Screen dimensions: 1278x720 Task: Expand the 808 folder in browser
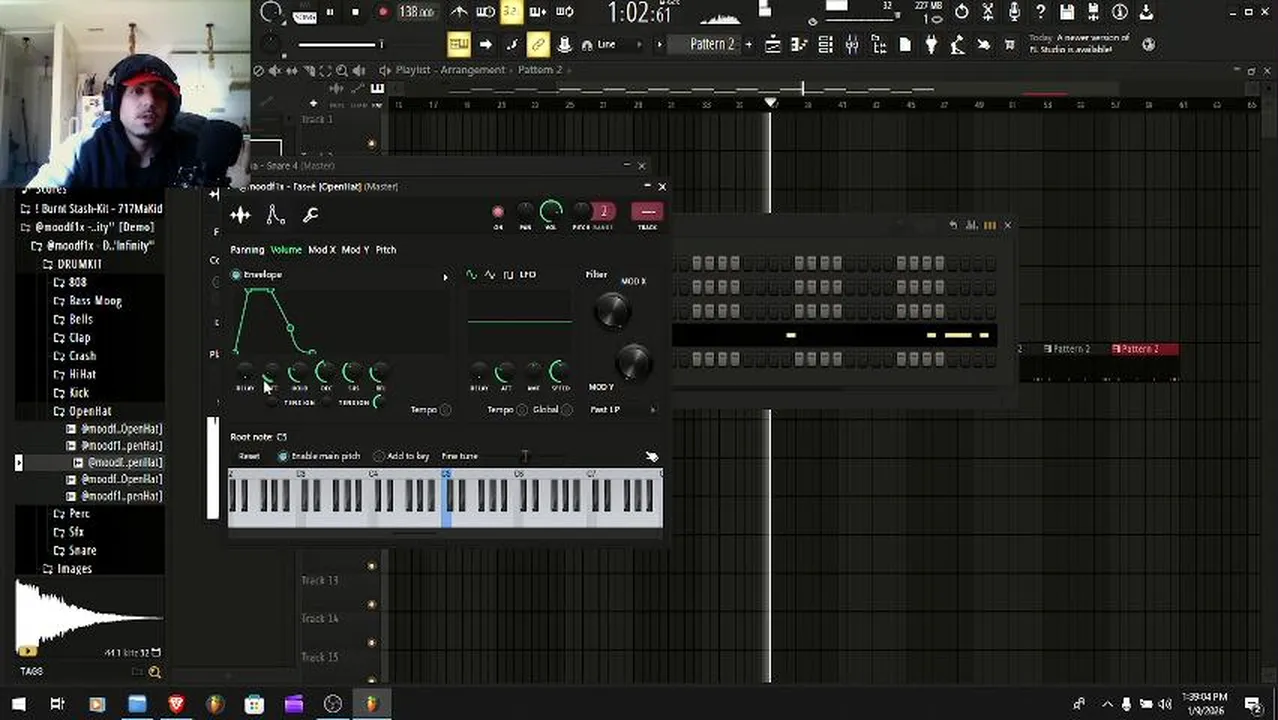pyautogui.click(x=70, y=282)
